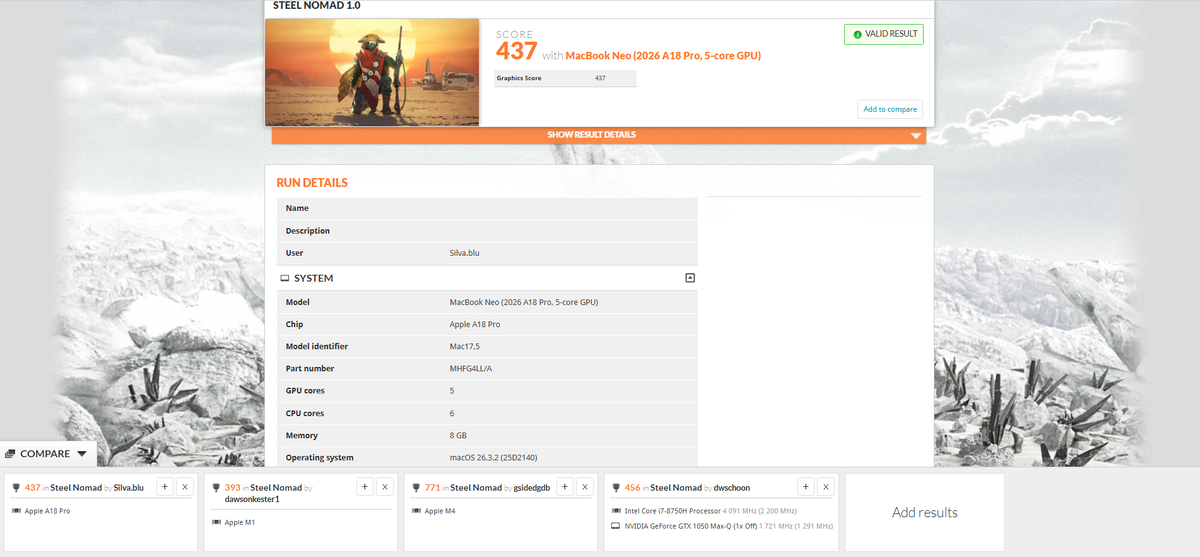This screenshot has width=1200, height=557.
Task: Click GPU icon beside NVIDIA GeForce GTX 1050
Action: tap(616, 525)
